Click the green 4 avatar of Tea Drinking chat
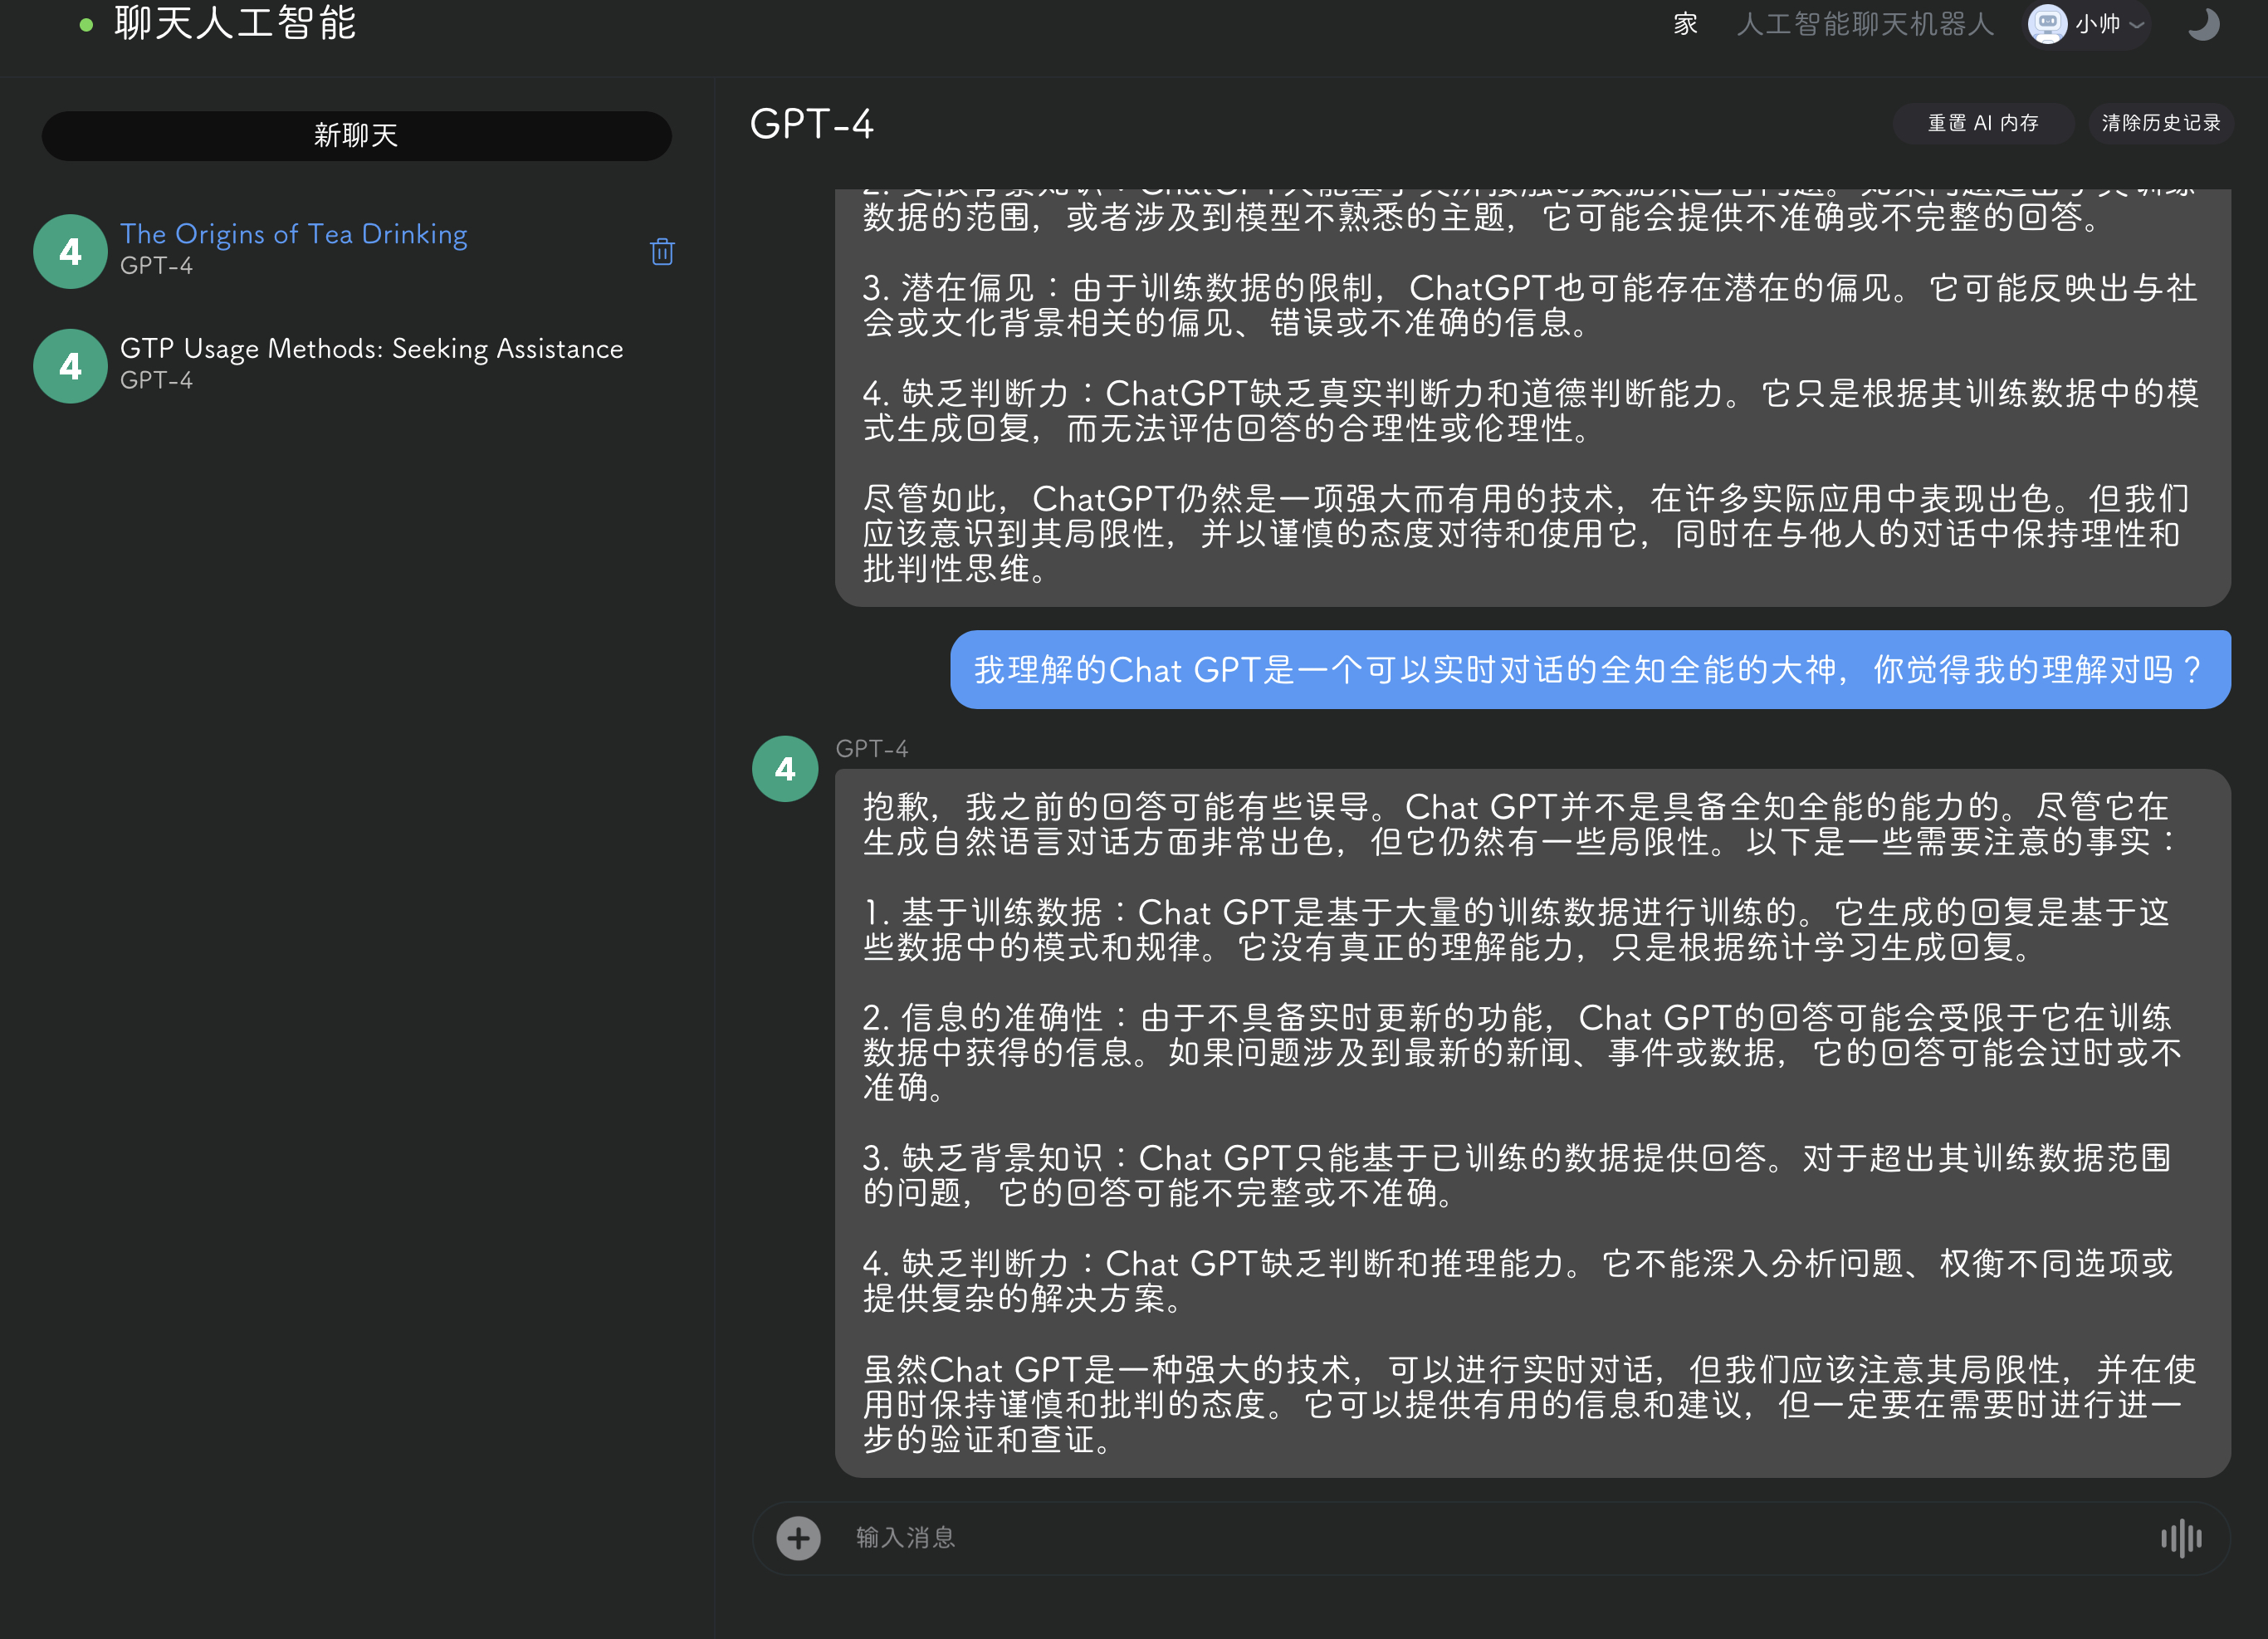2268x1639 pixels. tap(70, 251)
